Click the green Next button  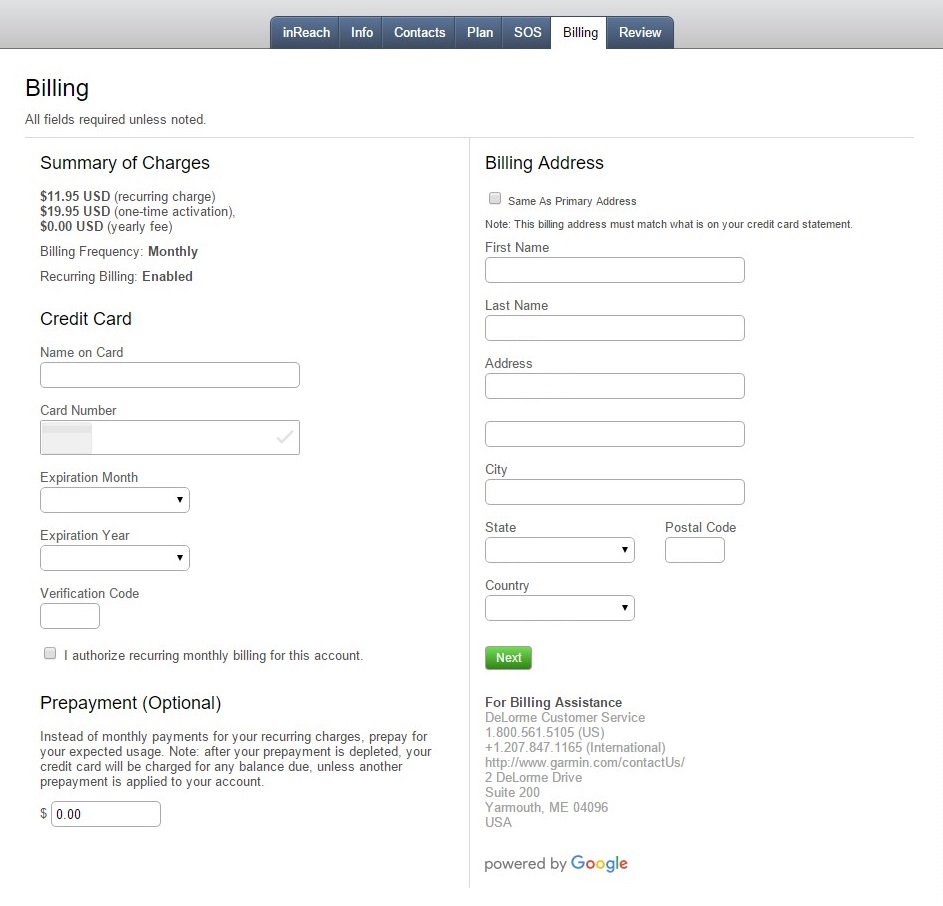508,658
